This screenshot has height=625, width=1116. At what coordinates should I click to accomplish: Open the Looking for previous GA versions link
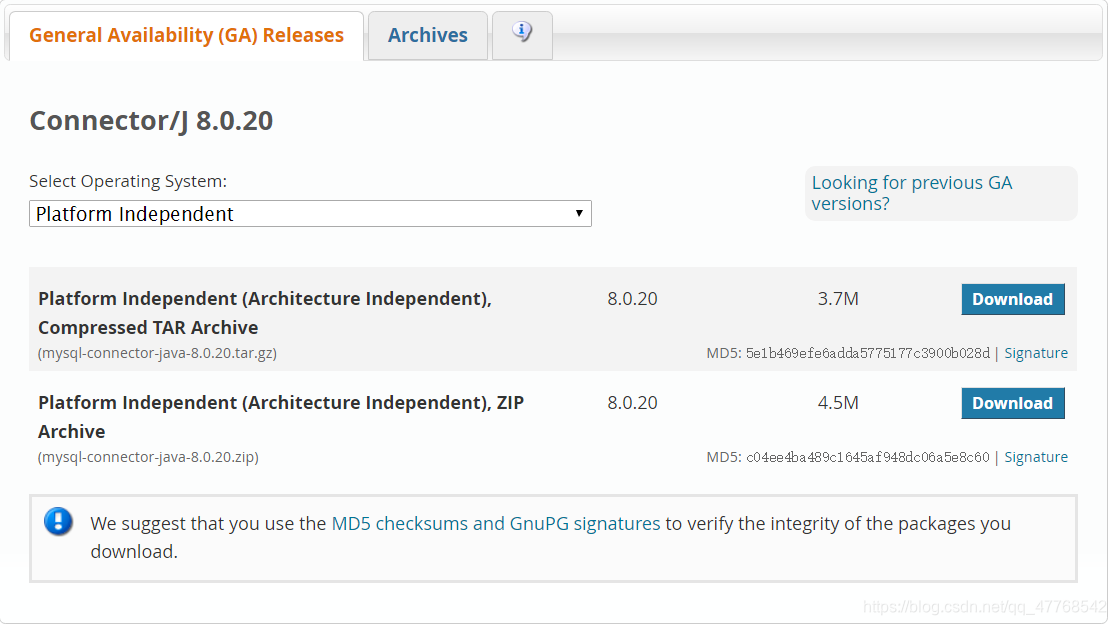[912, 193]
